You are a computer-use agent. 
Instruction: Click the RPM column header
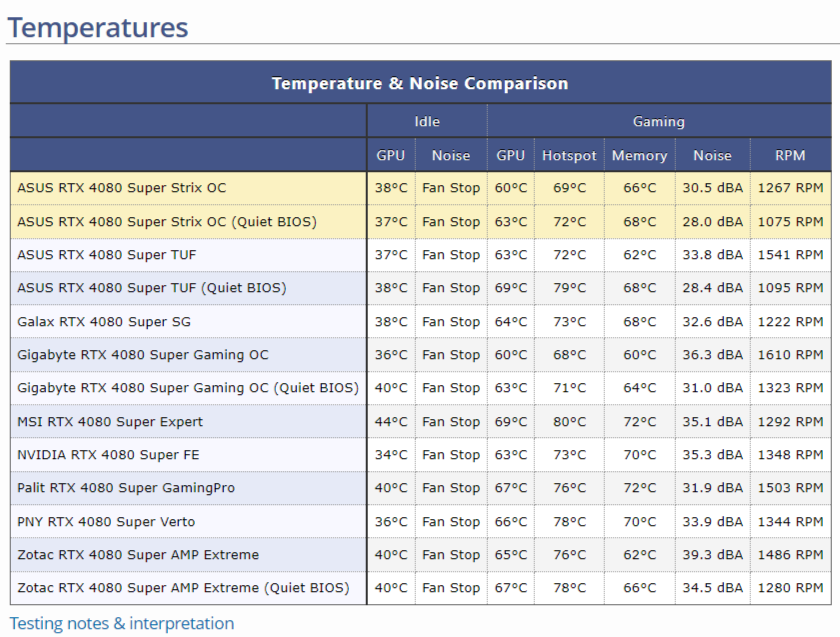[x=790, y=155]
